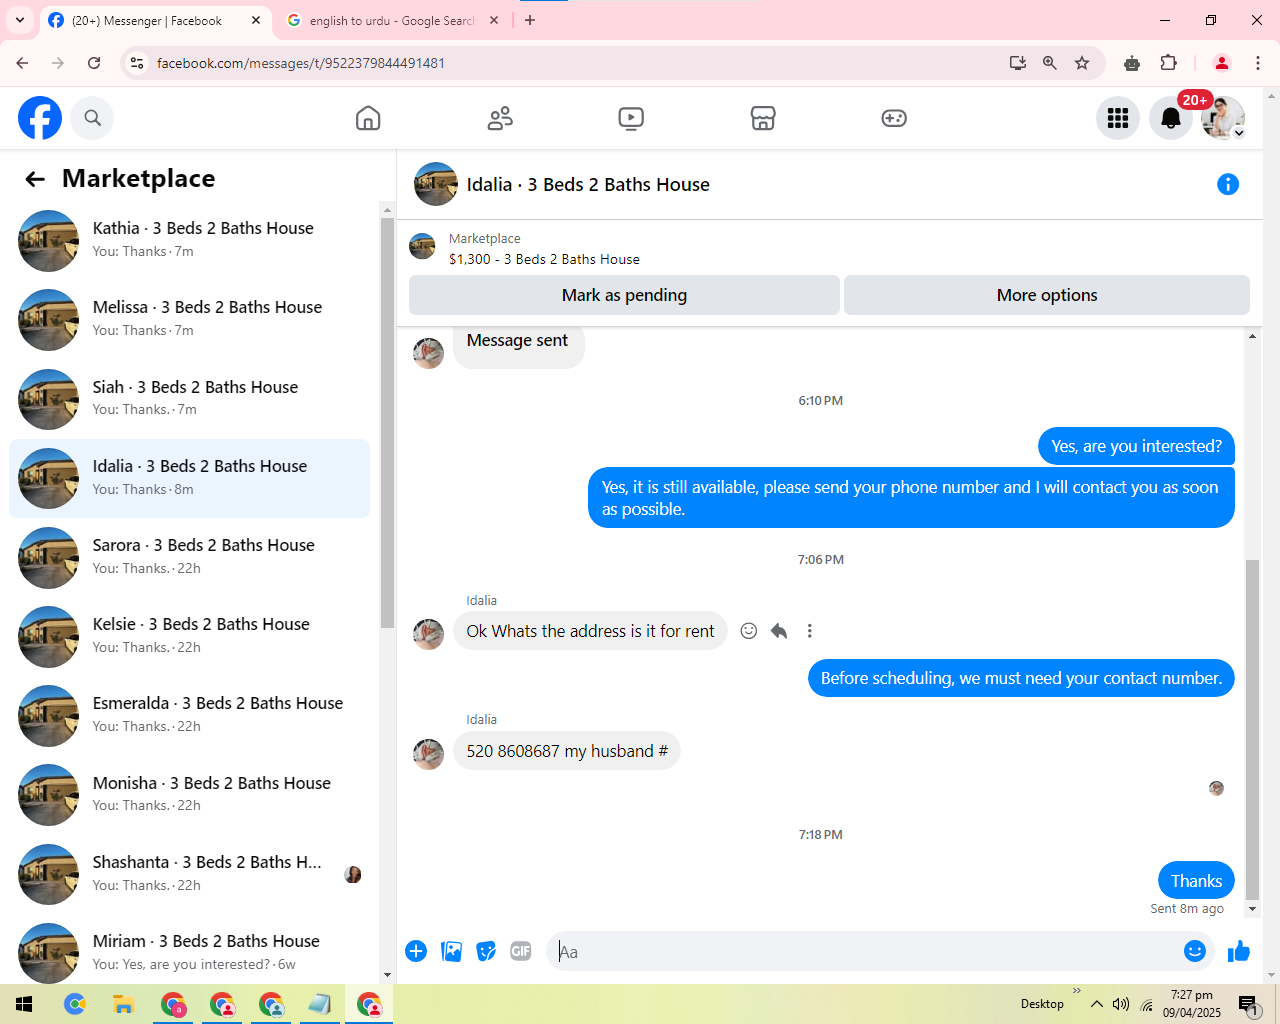Click the 'Yes, are you interested?' message bubble
Screen dimensions: 1280x1024
1136,446
